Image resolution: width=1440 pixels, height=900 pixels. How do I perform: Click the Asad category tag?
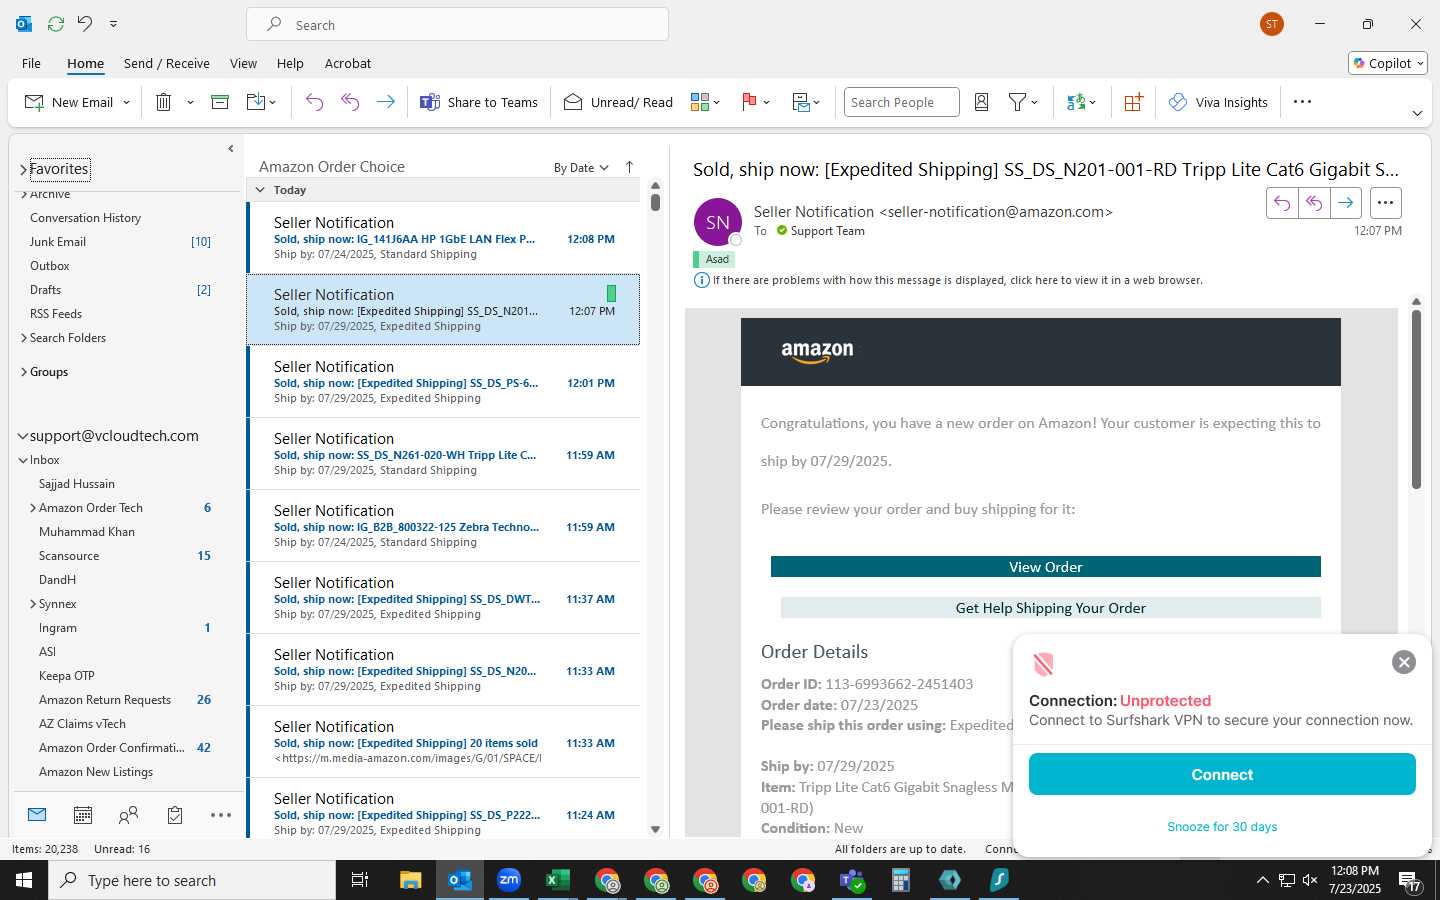(x=714, y=259)
